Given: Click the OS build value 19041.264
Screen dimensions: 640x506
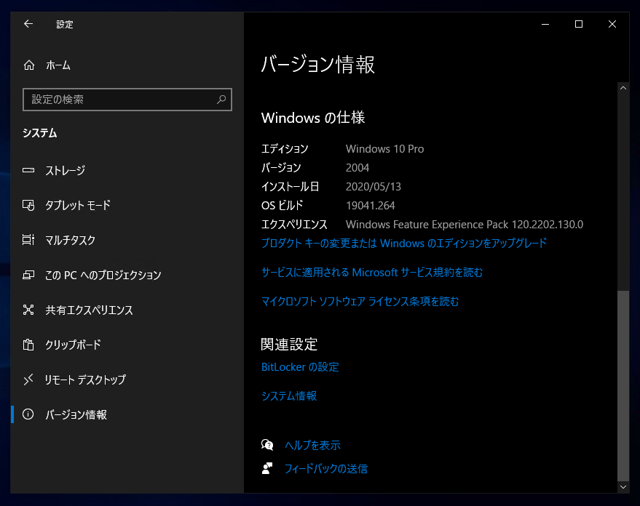Looking at the screenshot, I should pyautogui.click(x=371, y=205).
